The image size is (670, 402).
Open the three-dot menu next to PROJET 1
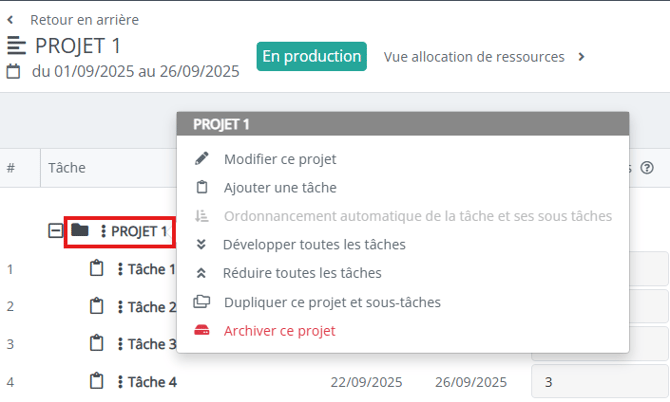coord(103,232)
